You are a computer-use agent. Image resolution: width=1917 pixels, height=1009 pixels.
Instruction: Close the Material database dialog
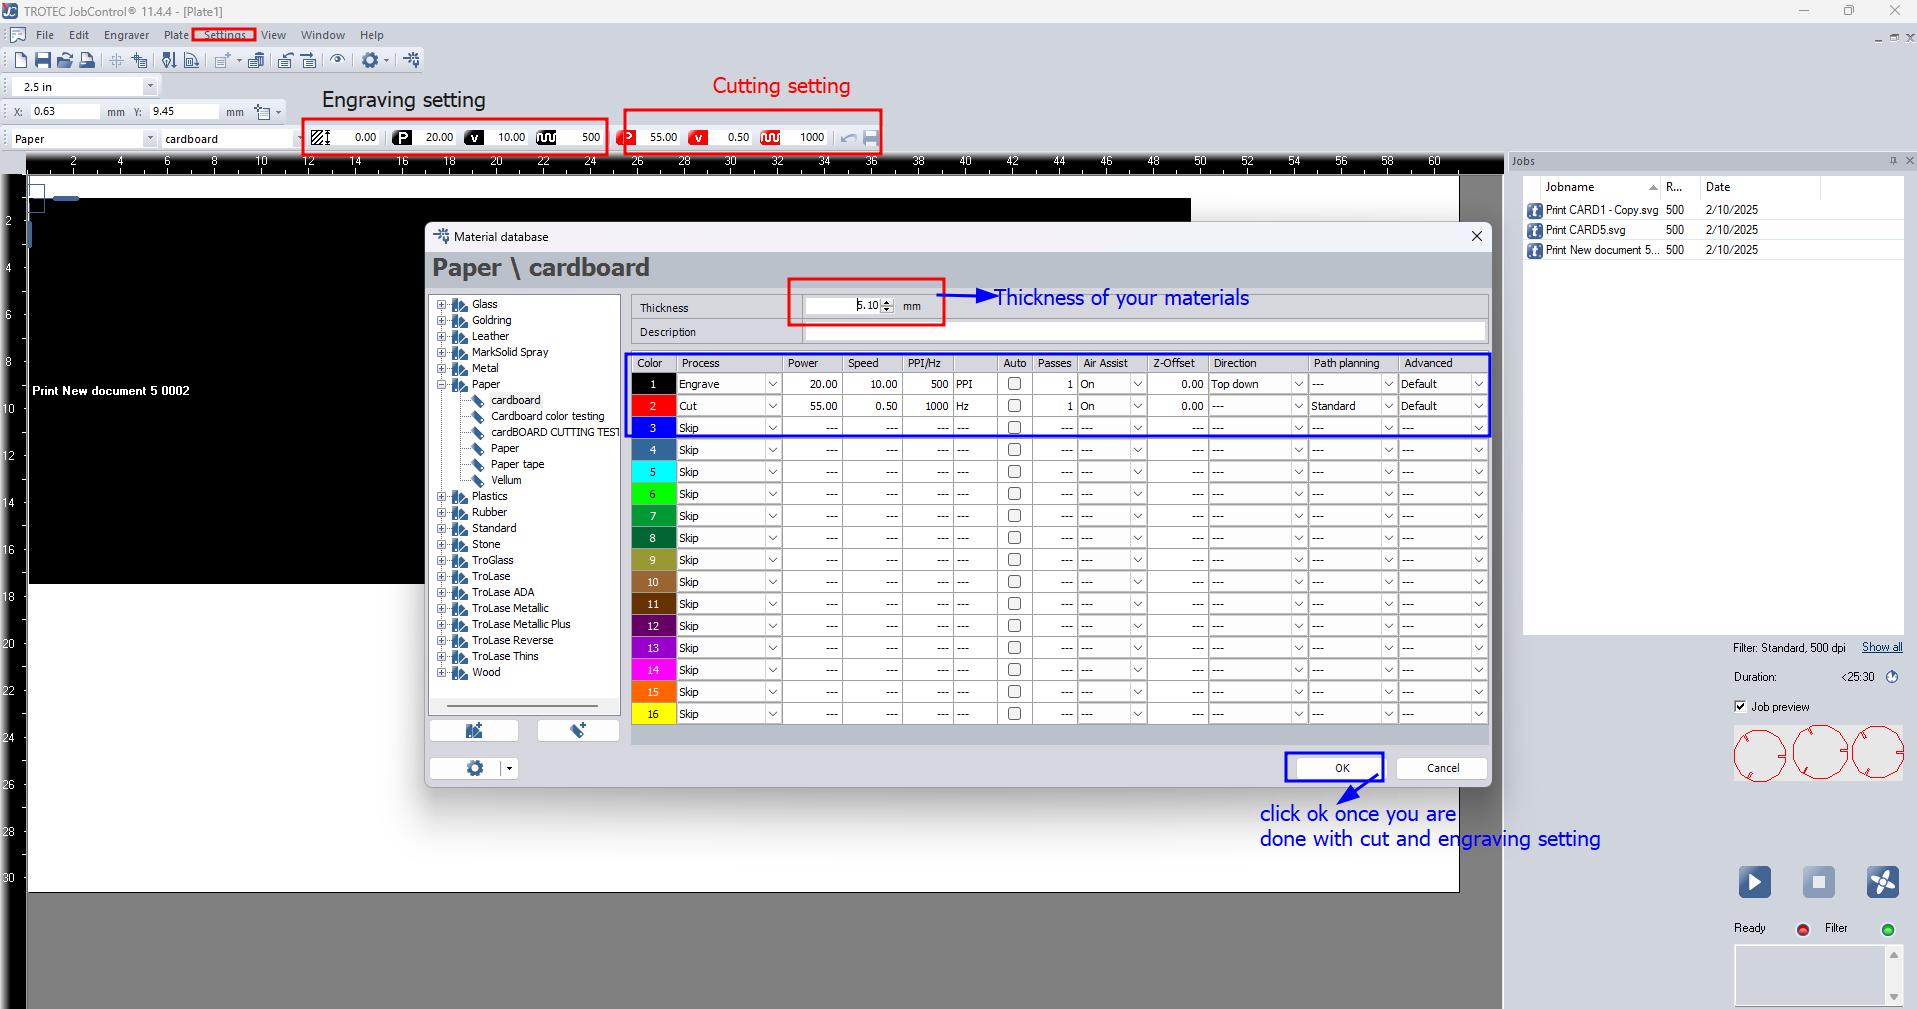point(1476,237)
